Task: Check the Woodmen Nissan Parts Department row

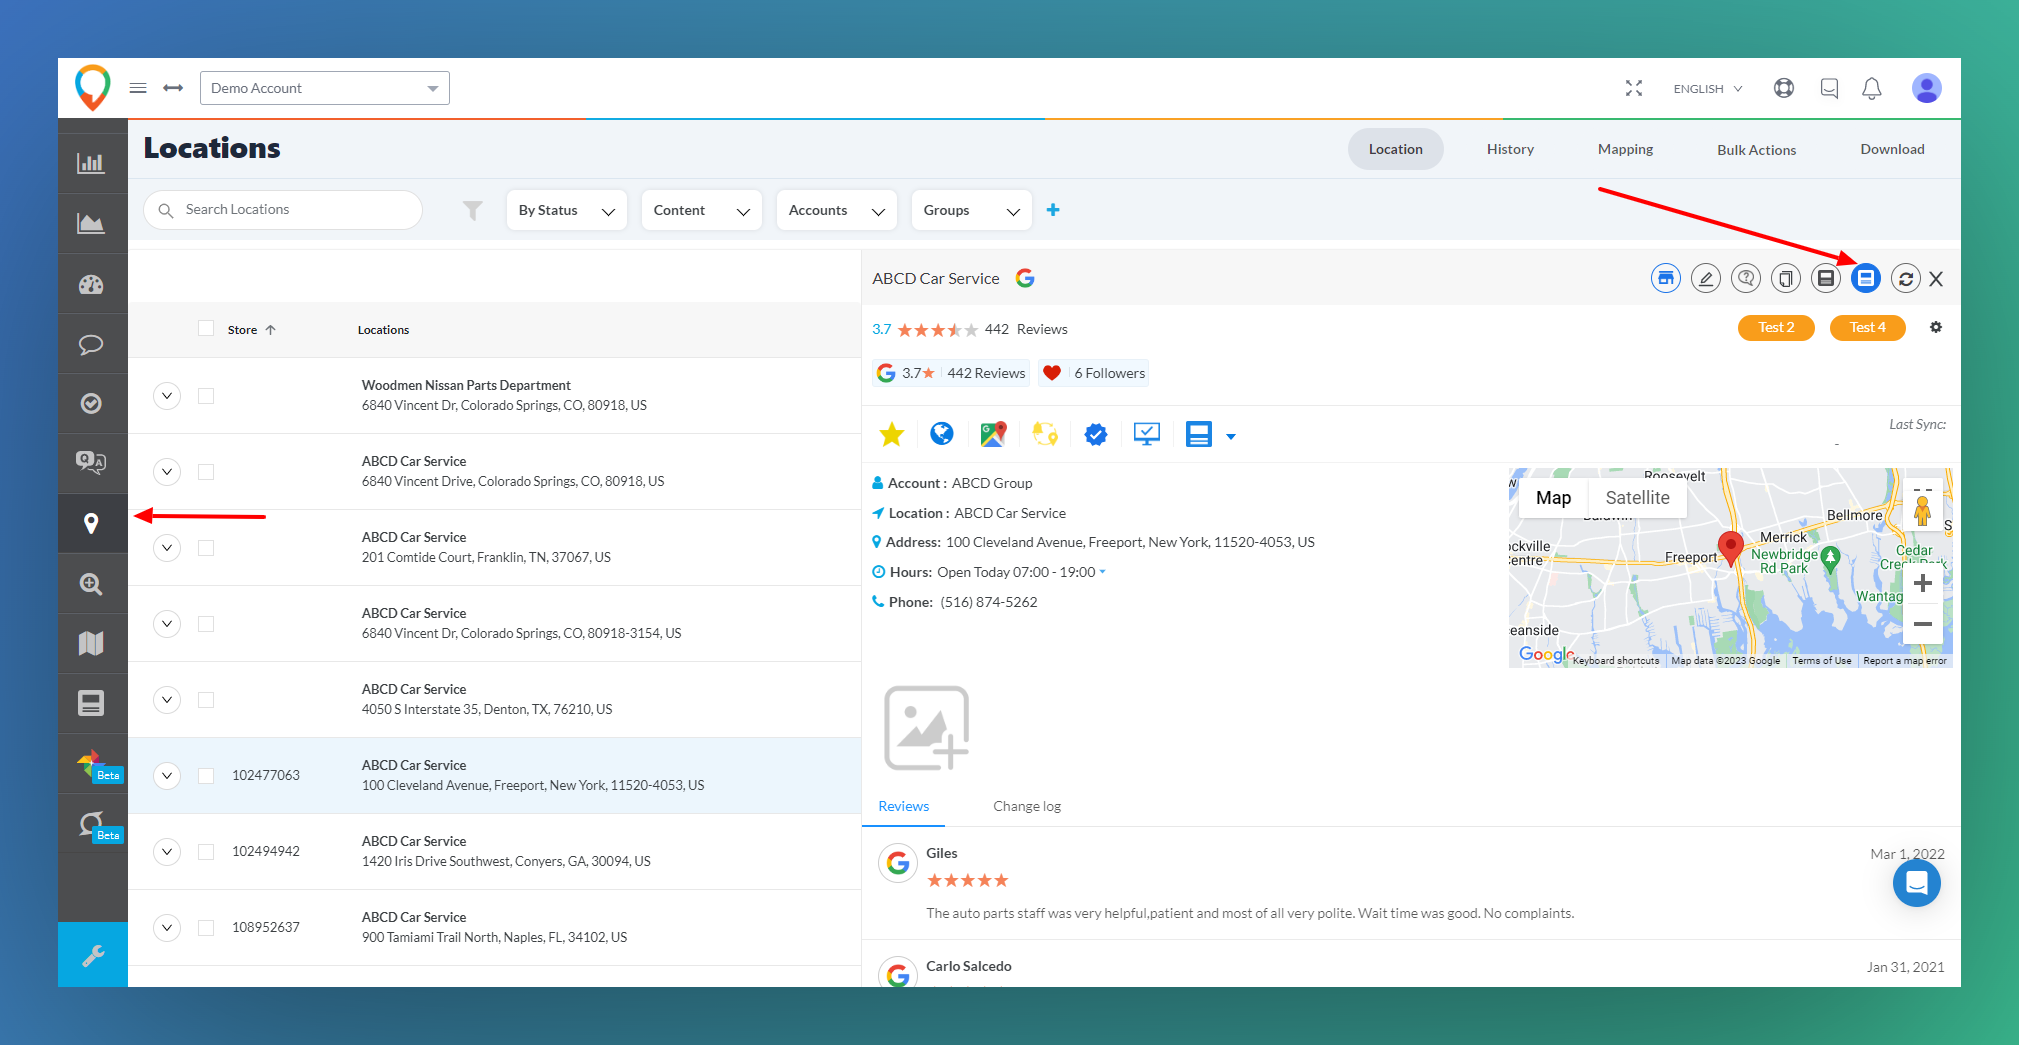Action: click(206, 396)
